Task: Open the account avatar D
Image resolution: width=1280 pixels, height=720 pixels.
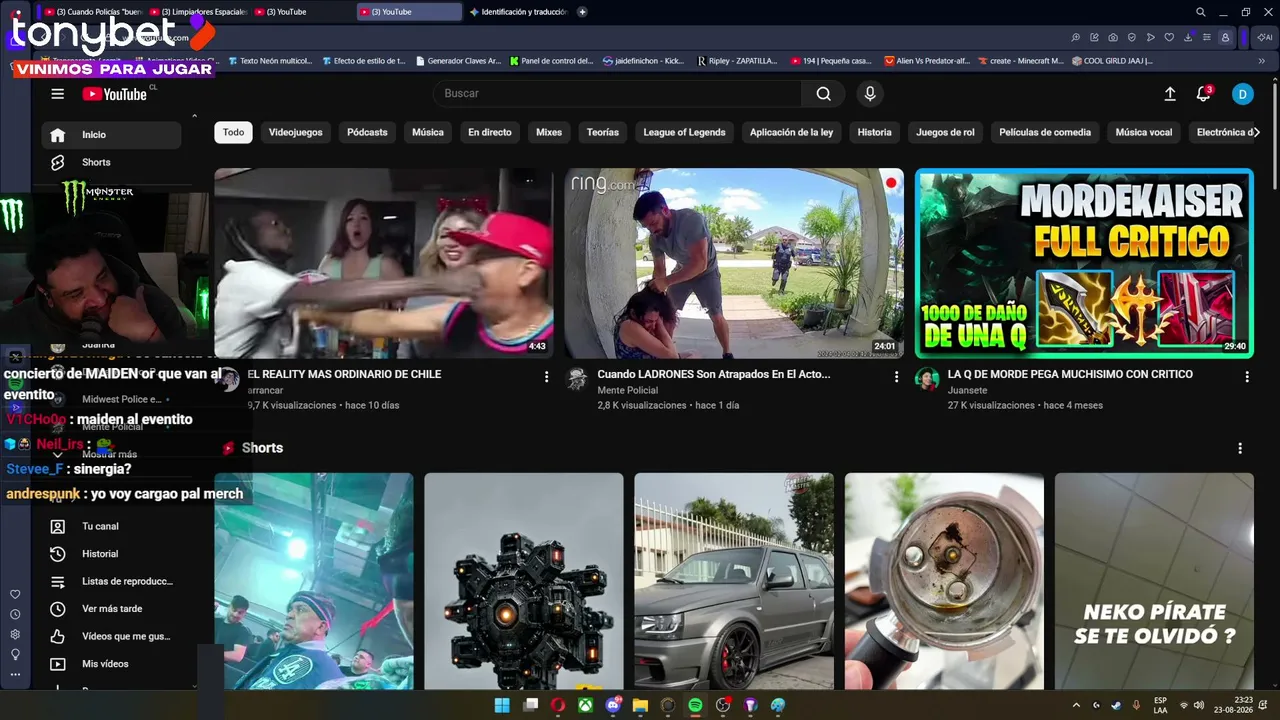Action: [1242, 94]
